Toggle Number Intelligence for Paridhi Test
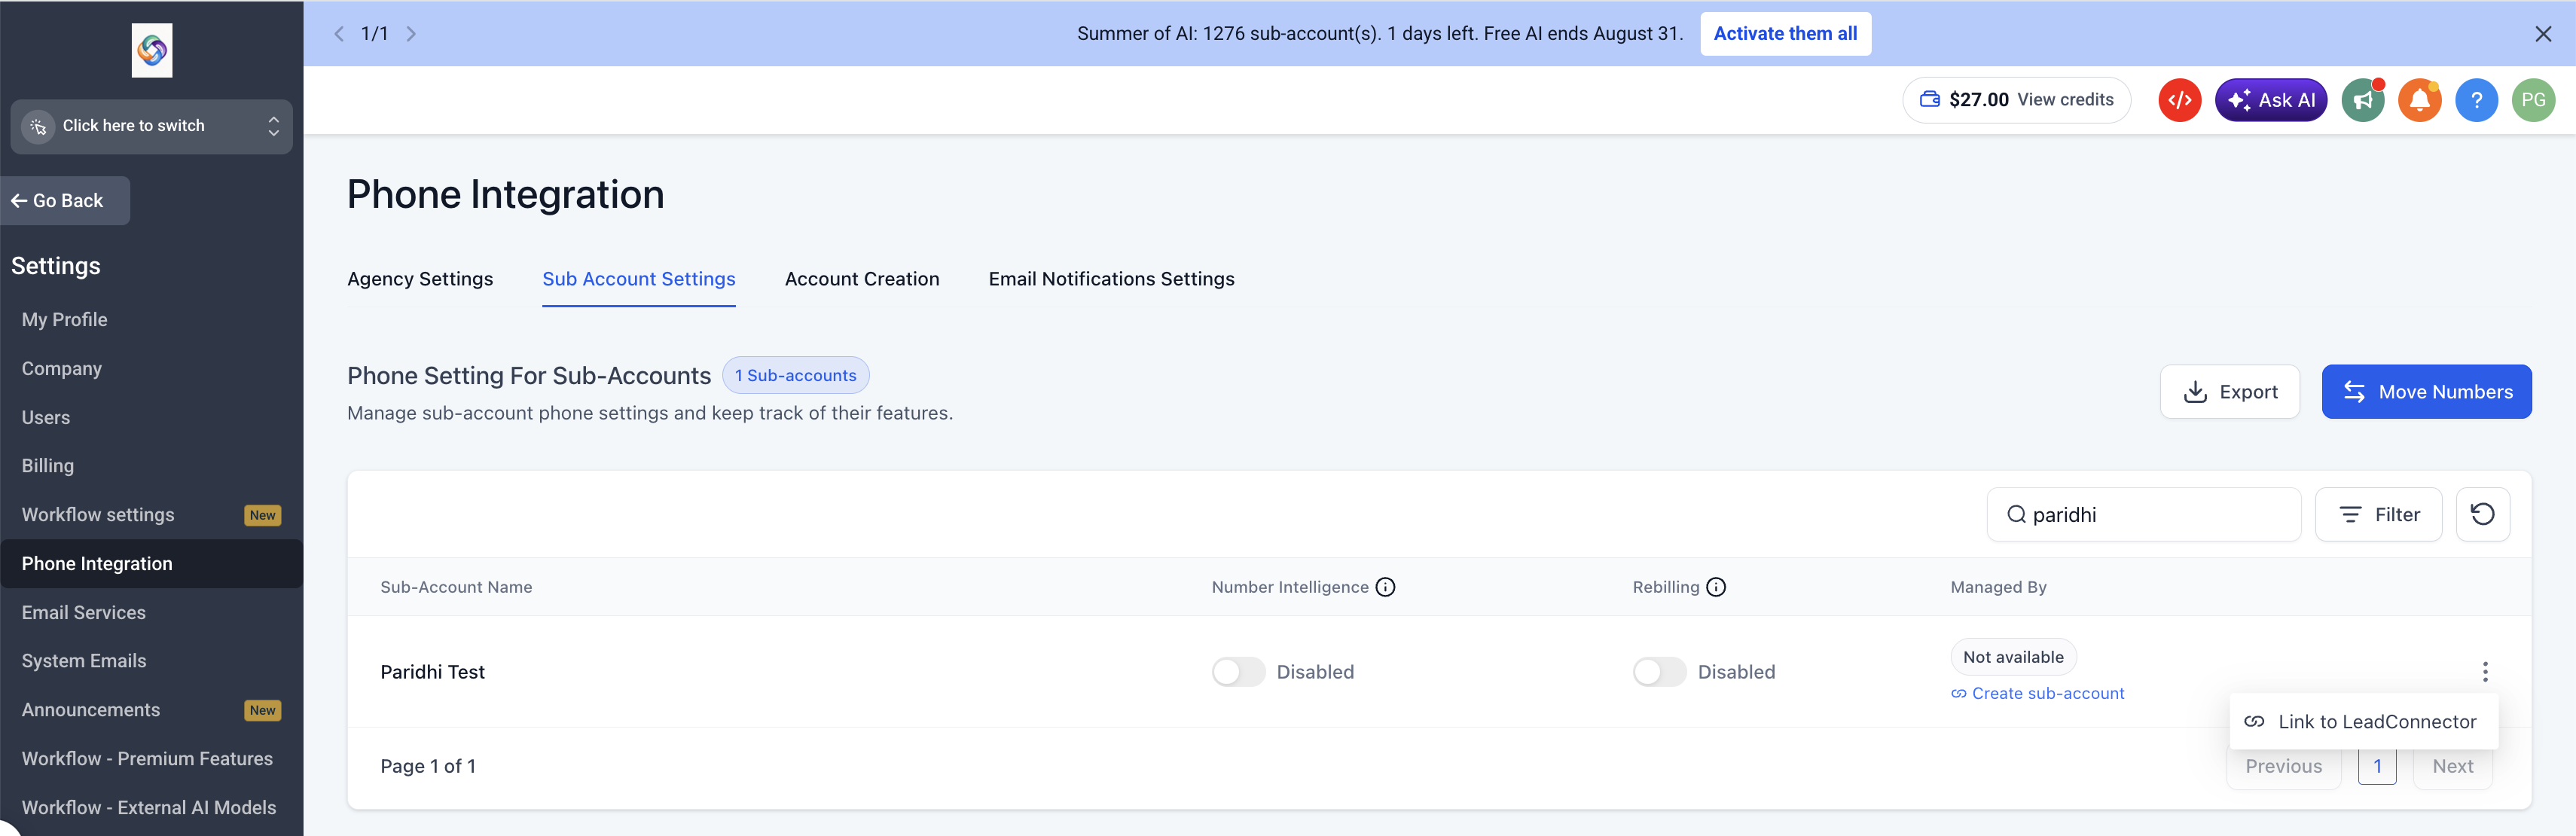Screen dimensions: 2576x836 click(1238, 672)
